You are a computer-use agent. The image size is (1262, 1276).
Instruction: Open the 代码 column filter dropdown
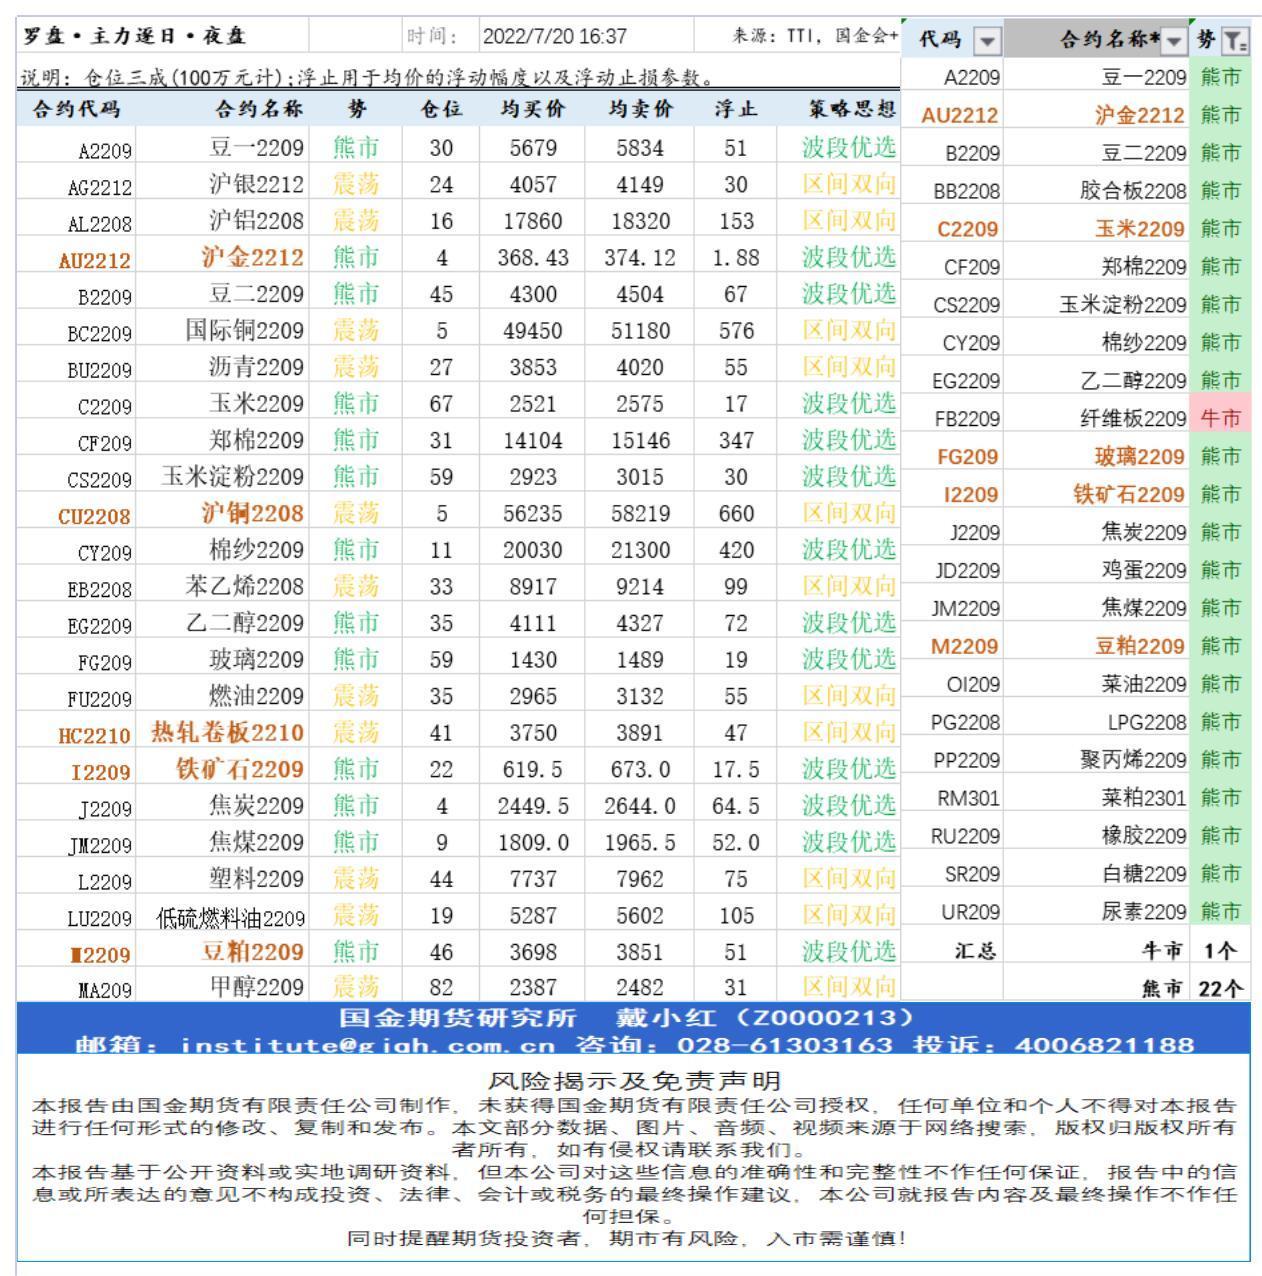tap(987, 41)
